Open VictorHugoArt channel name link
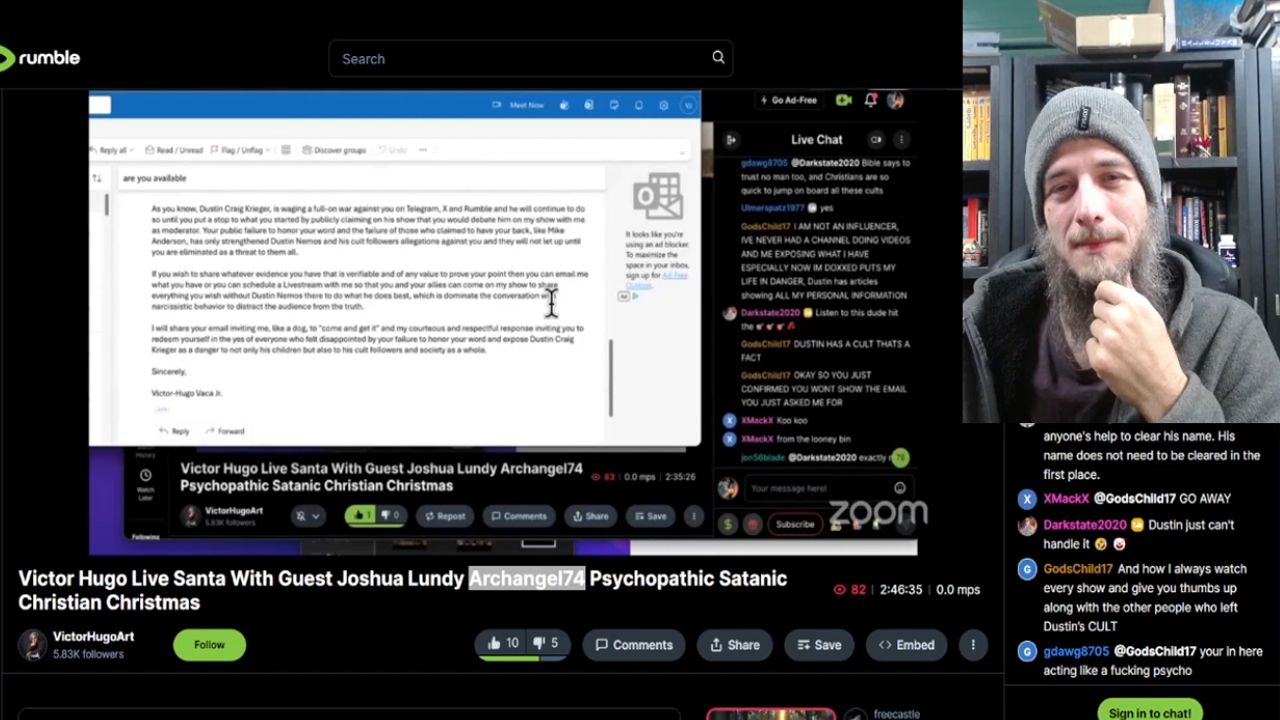Viewport: 1280px width, 720px height. (x=93, y=636)
